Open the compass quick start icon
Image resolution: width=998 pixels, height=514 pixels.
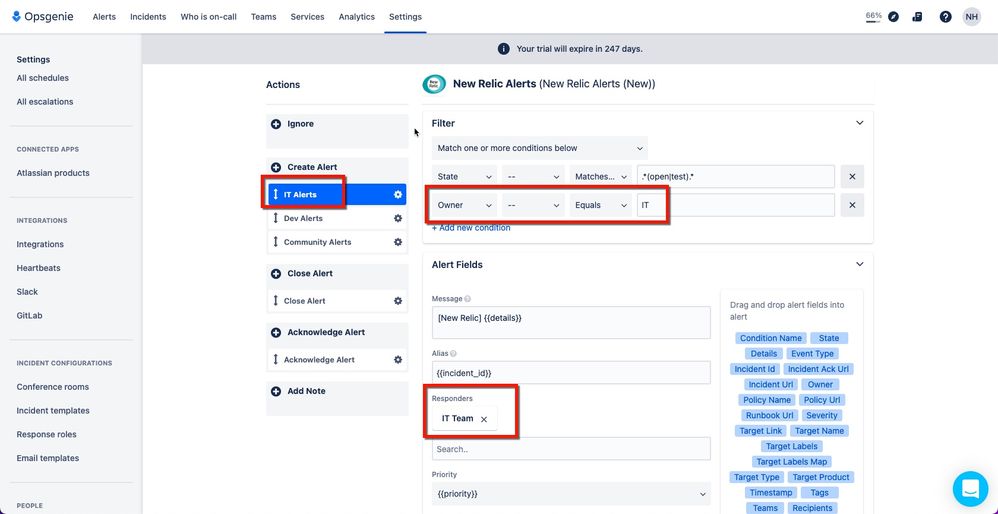894,17
